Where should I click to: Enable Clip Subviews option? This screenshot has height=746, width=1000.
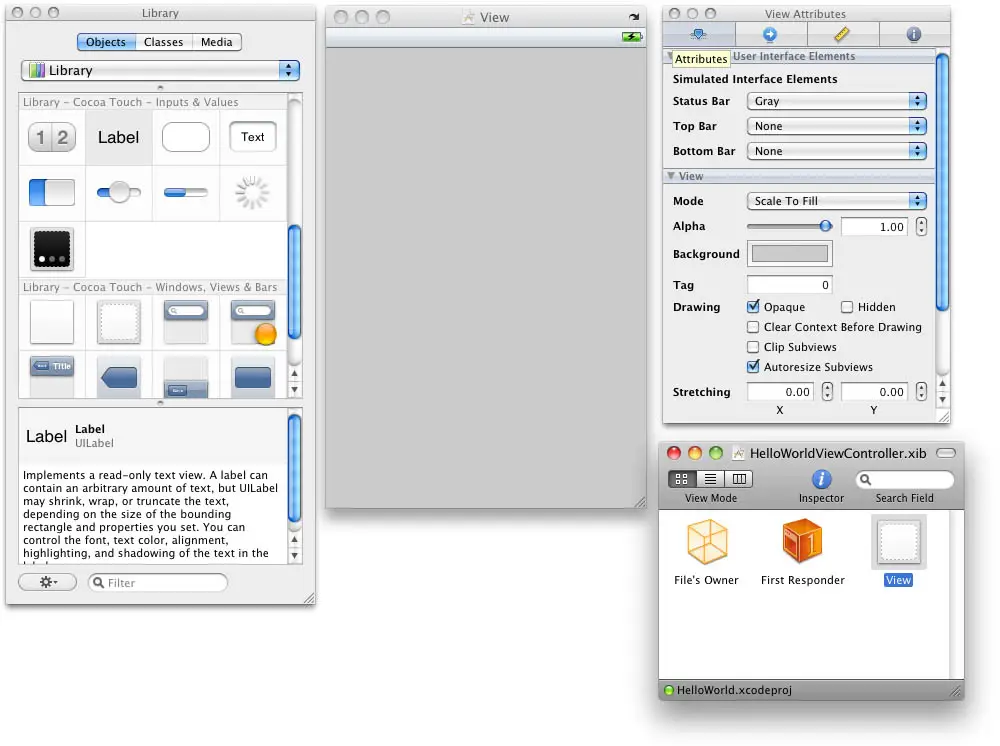click(754, 347)
